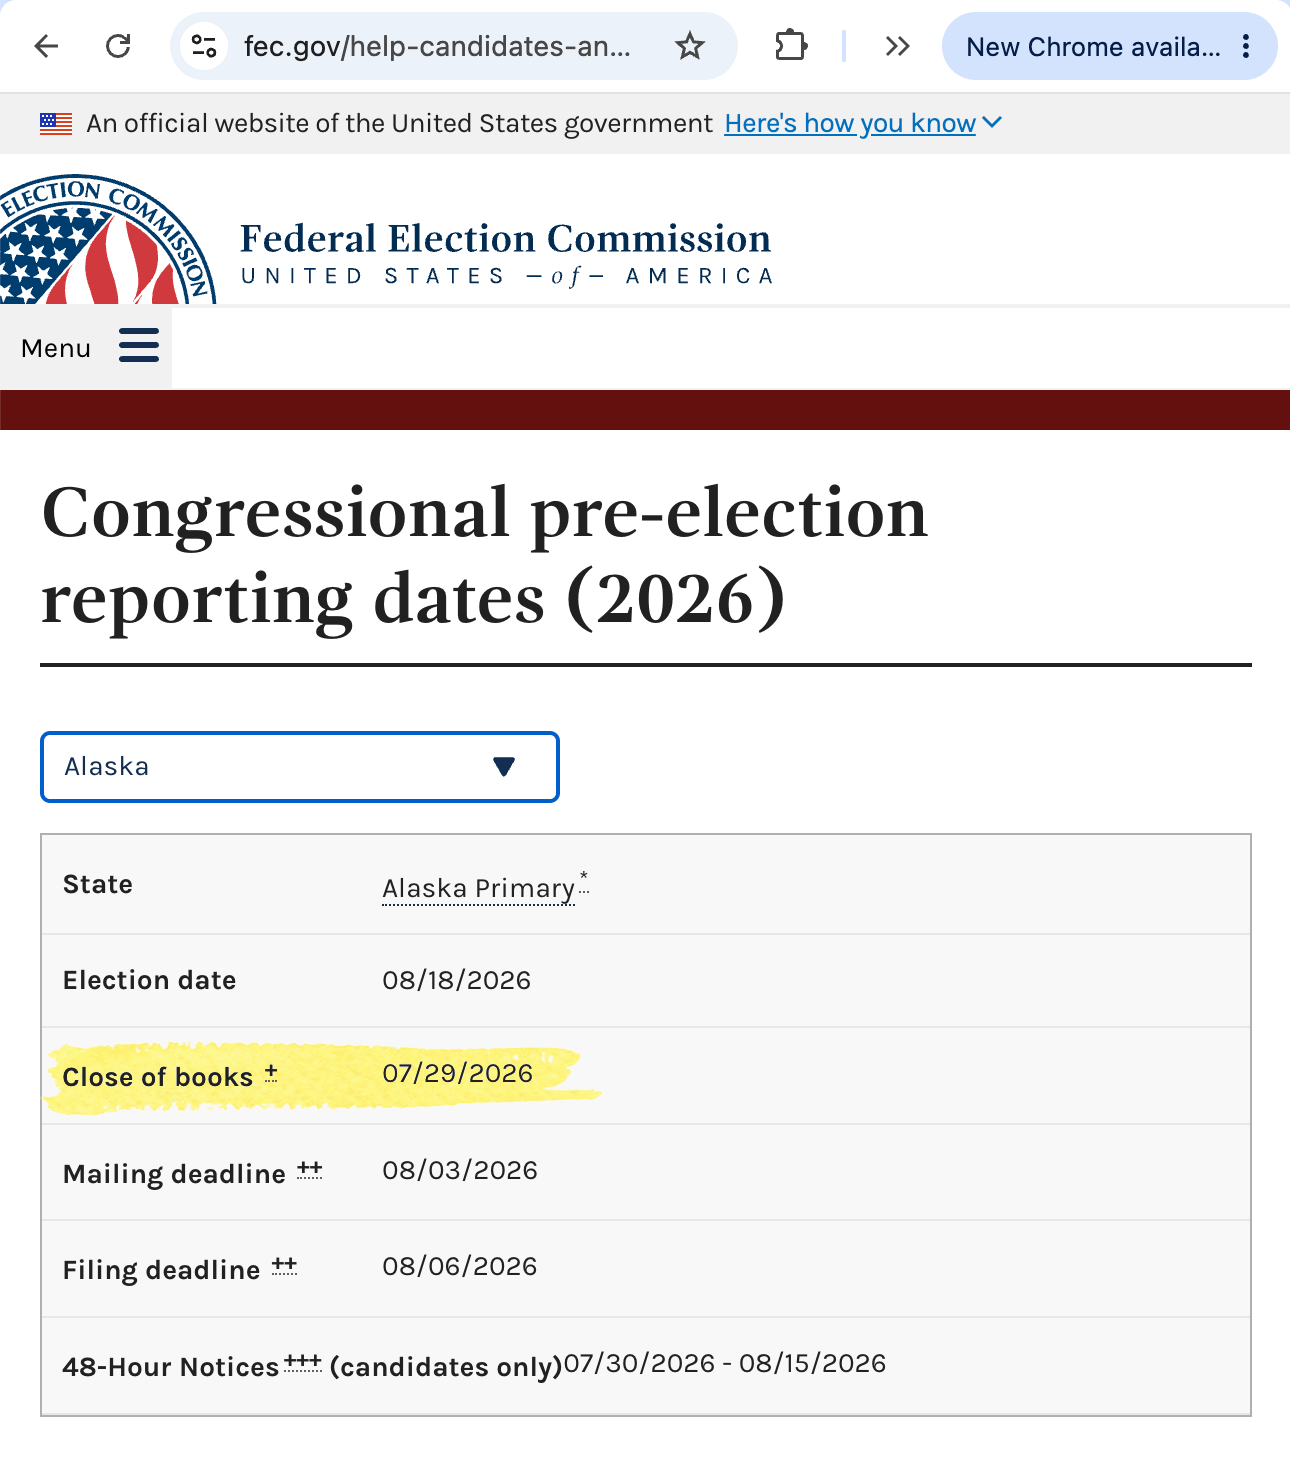Open Here's how you know link
Screen dimensions: 1290x1458
click(850, 123)
